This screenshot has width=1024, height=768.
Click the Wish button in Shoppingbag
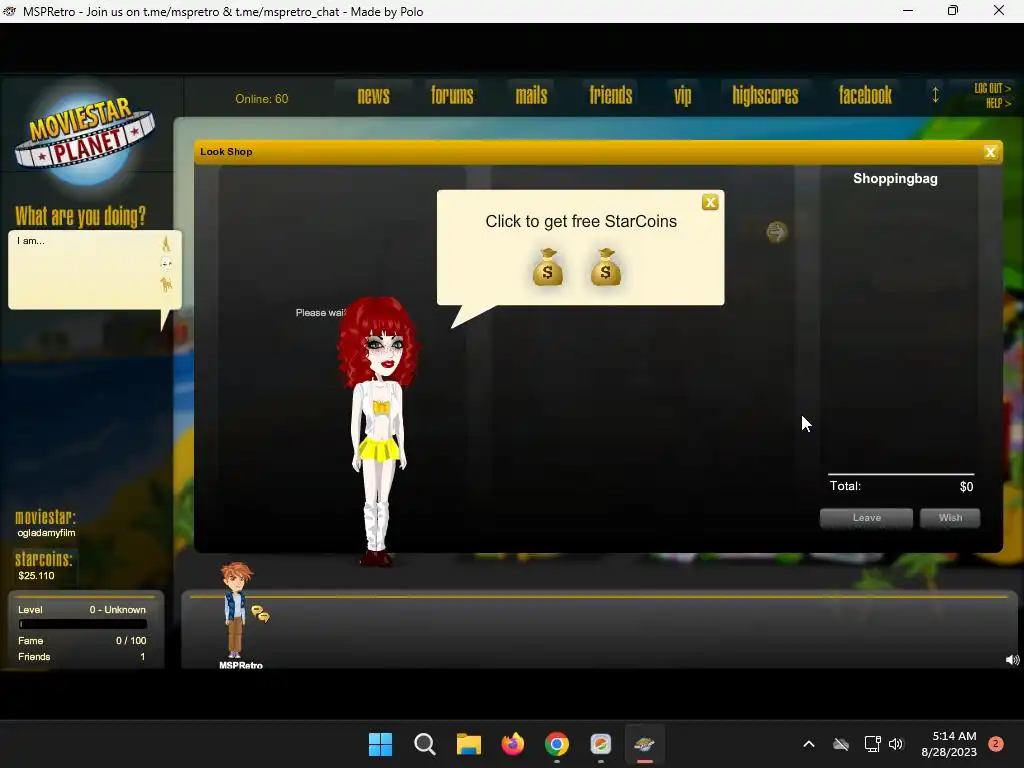tap(950, 518)
